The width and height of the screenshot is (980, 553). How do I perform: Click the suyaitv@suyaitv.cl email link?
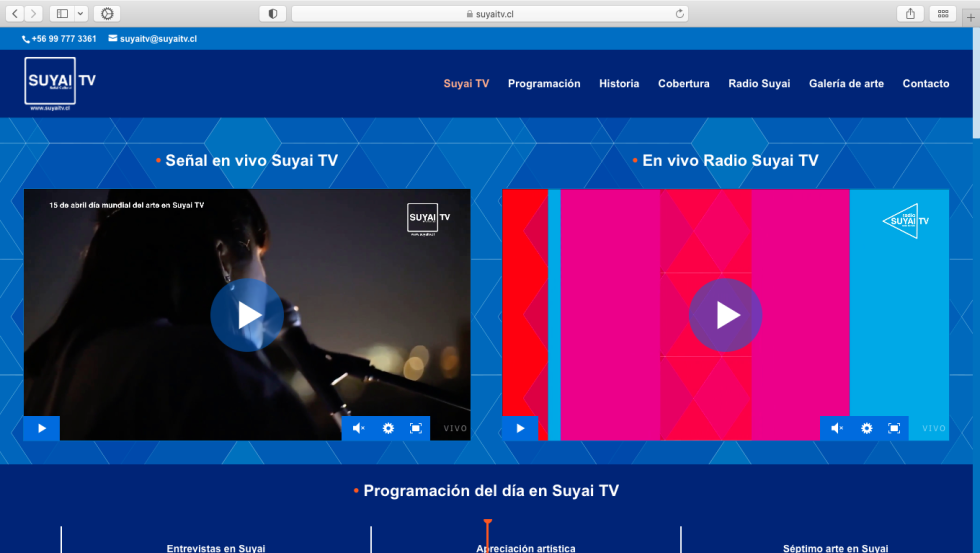pos(152,39)
